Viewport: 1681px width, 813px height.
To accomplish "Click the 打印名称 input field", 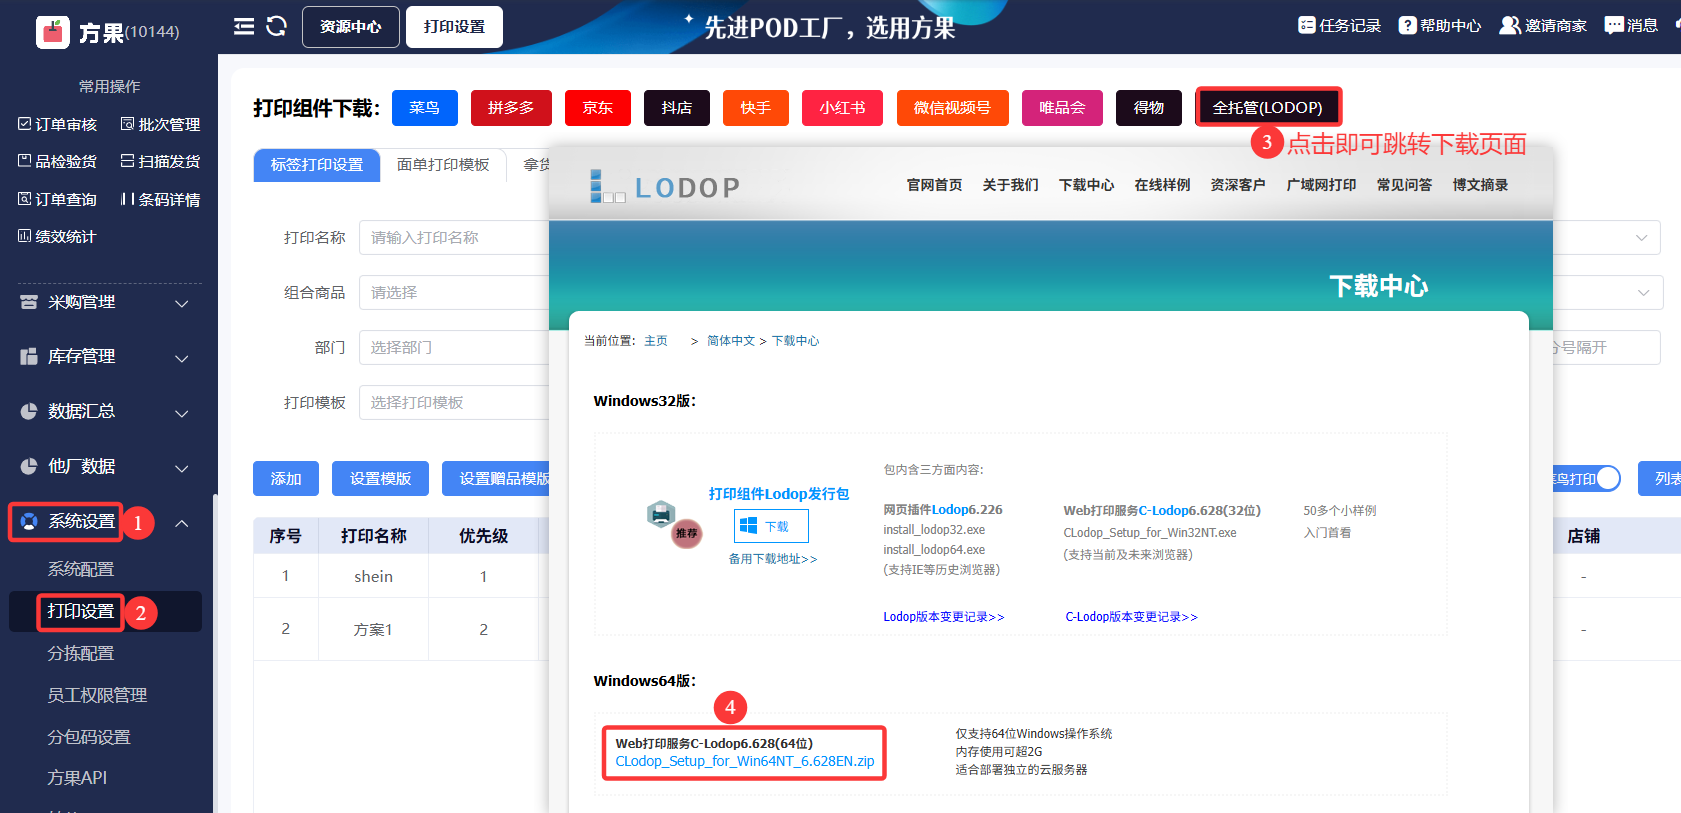I will (455, 238).
